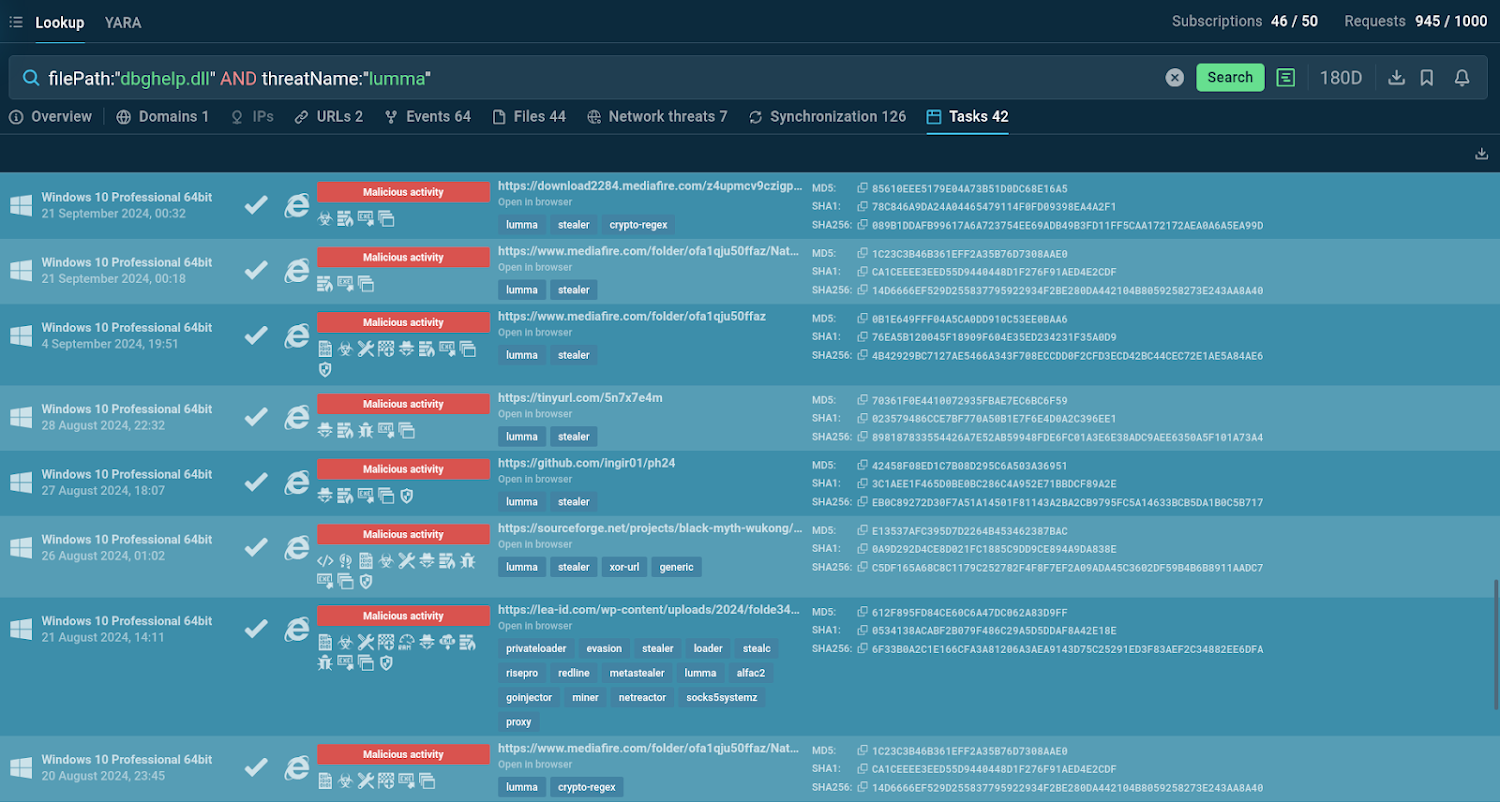Click the netreactor tag
Image resolution: width=1500 pixels, height=802 pixels.
tap(642, 697)
